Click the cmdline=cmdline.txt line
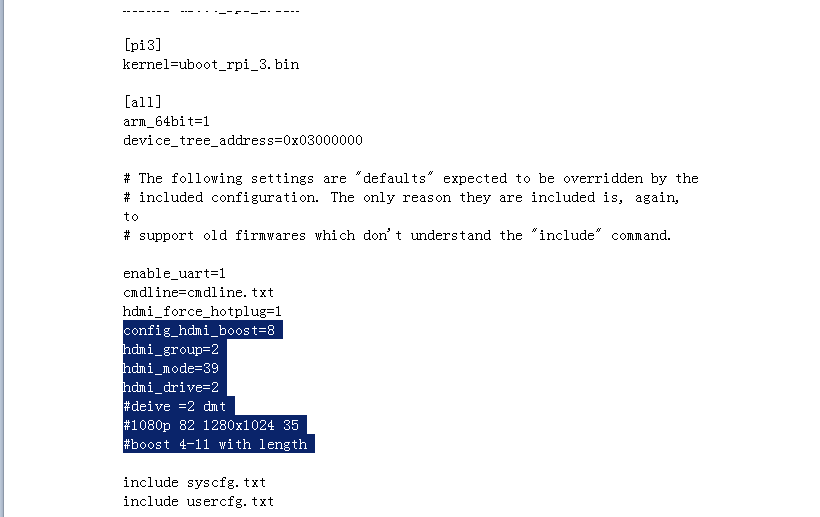Image resolution: width=820 pixels, height=517 pixels. click(198, 292)
